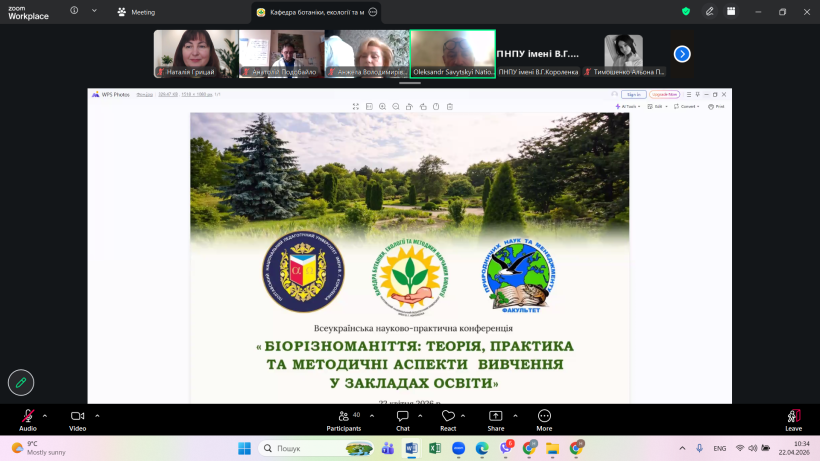The image size is (820, 461).
Task: Open shared screen title options menu
Action: [372, 12]
